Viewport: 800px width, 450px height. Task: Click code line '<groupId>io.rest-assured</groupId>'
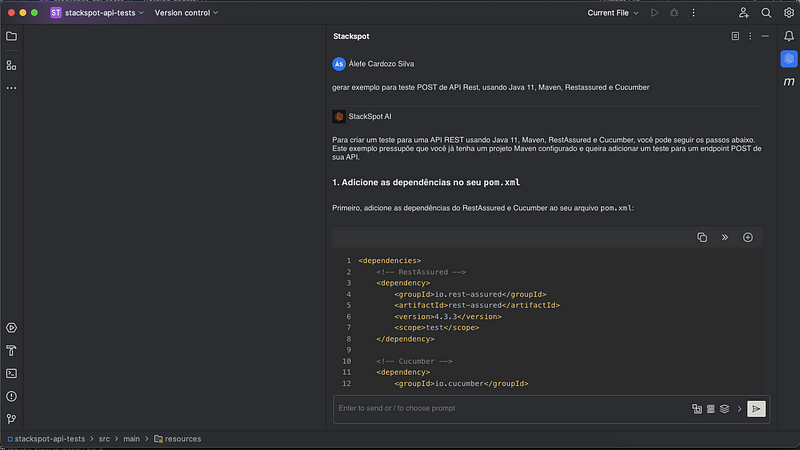click(470, 294)
